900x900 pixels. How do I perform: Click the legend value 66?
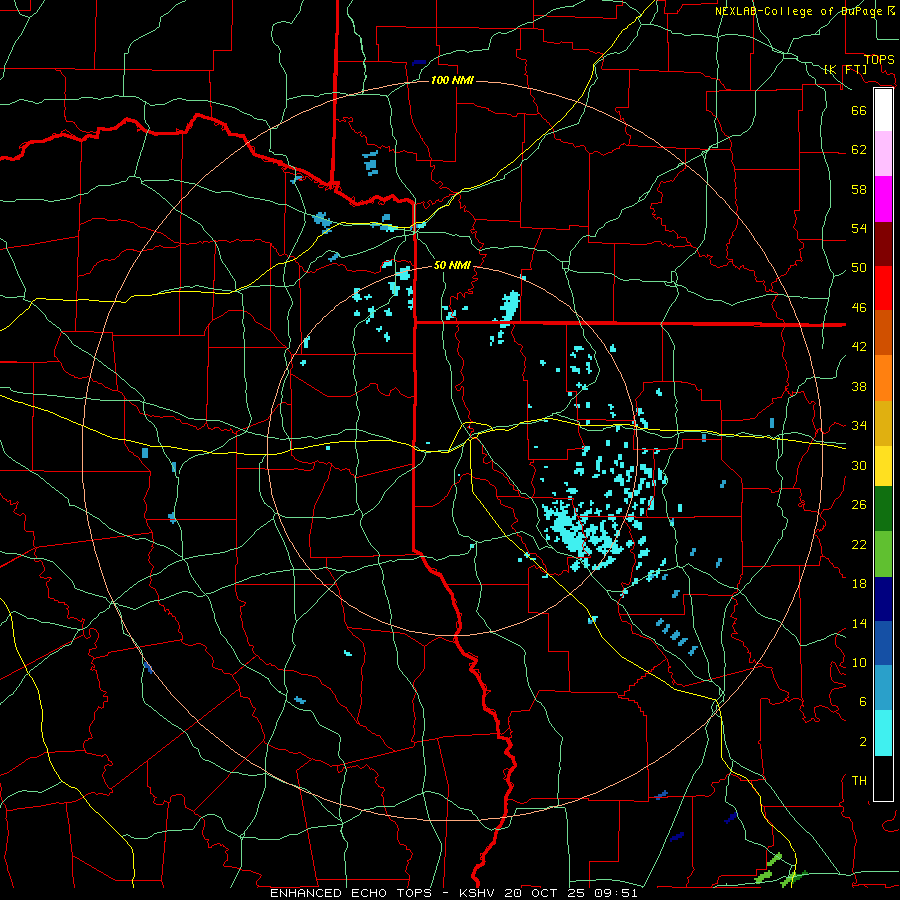(x=859, y=110)
